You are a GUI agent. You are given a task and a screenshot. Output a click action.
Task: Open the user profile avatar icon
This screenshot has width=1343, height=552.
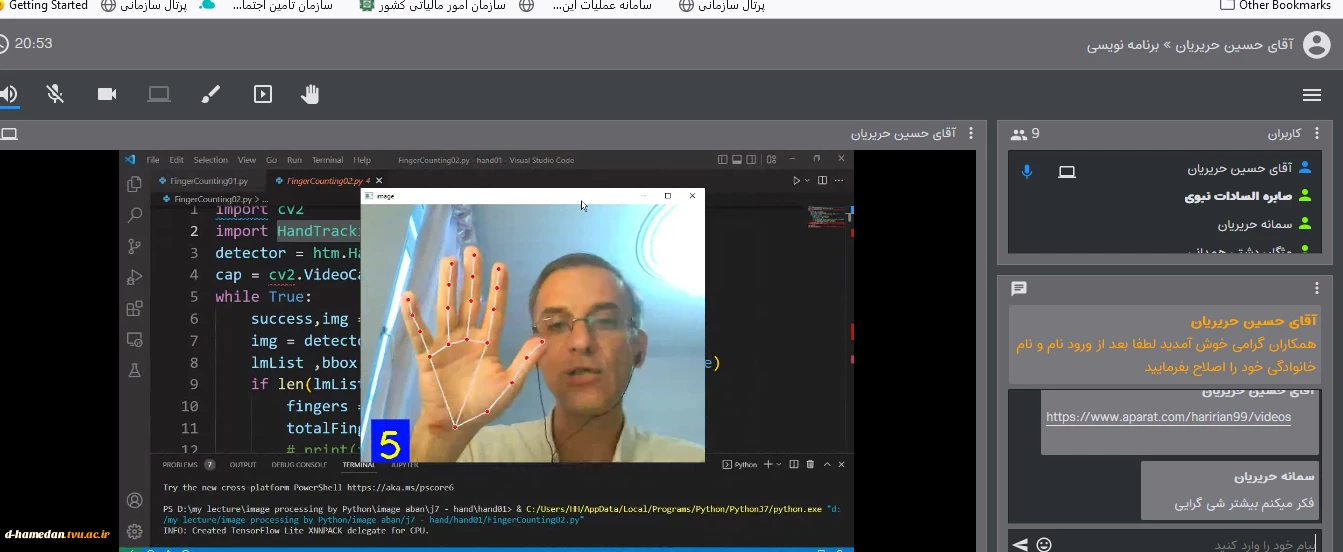pyautogui.click(x=1317, y=45)
